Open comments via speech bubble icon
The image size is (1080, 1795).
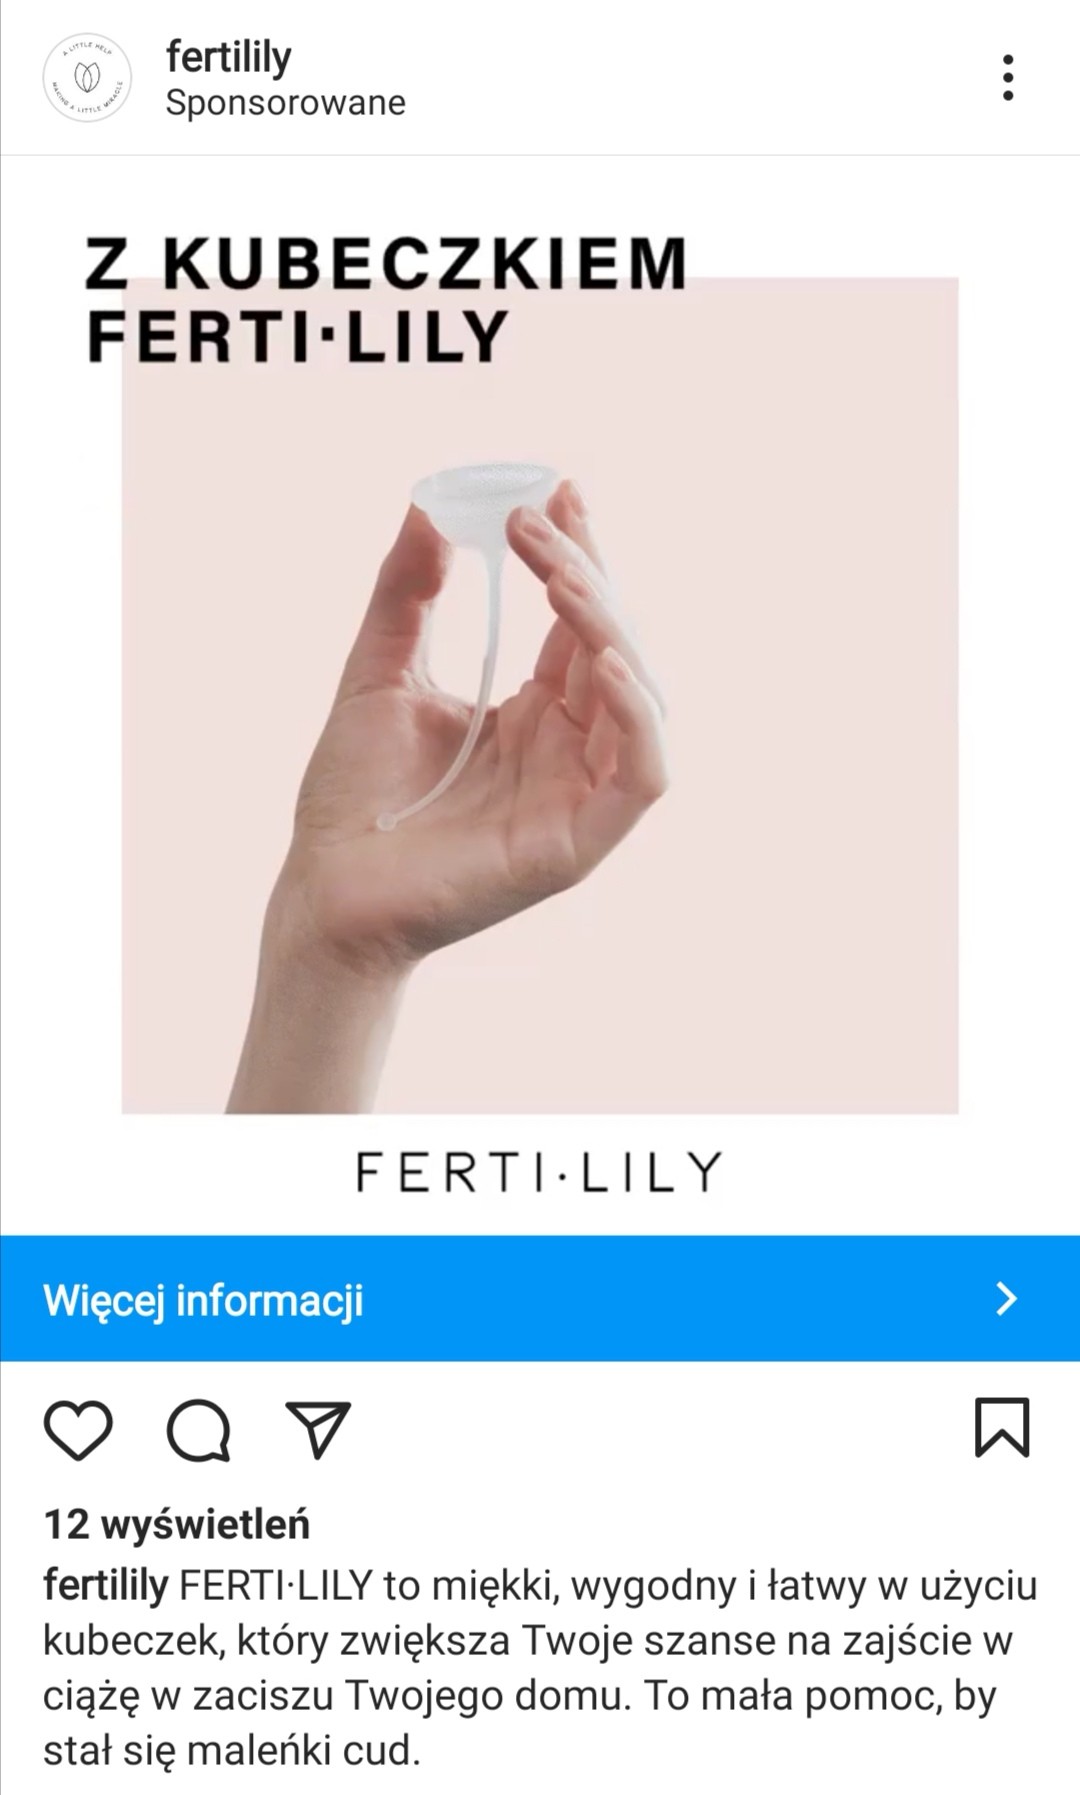(x=199, y=1429)
